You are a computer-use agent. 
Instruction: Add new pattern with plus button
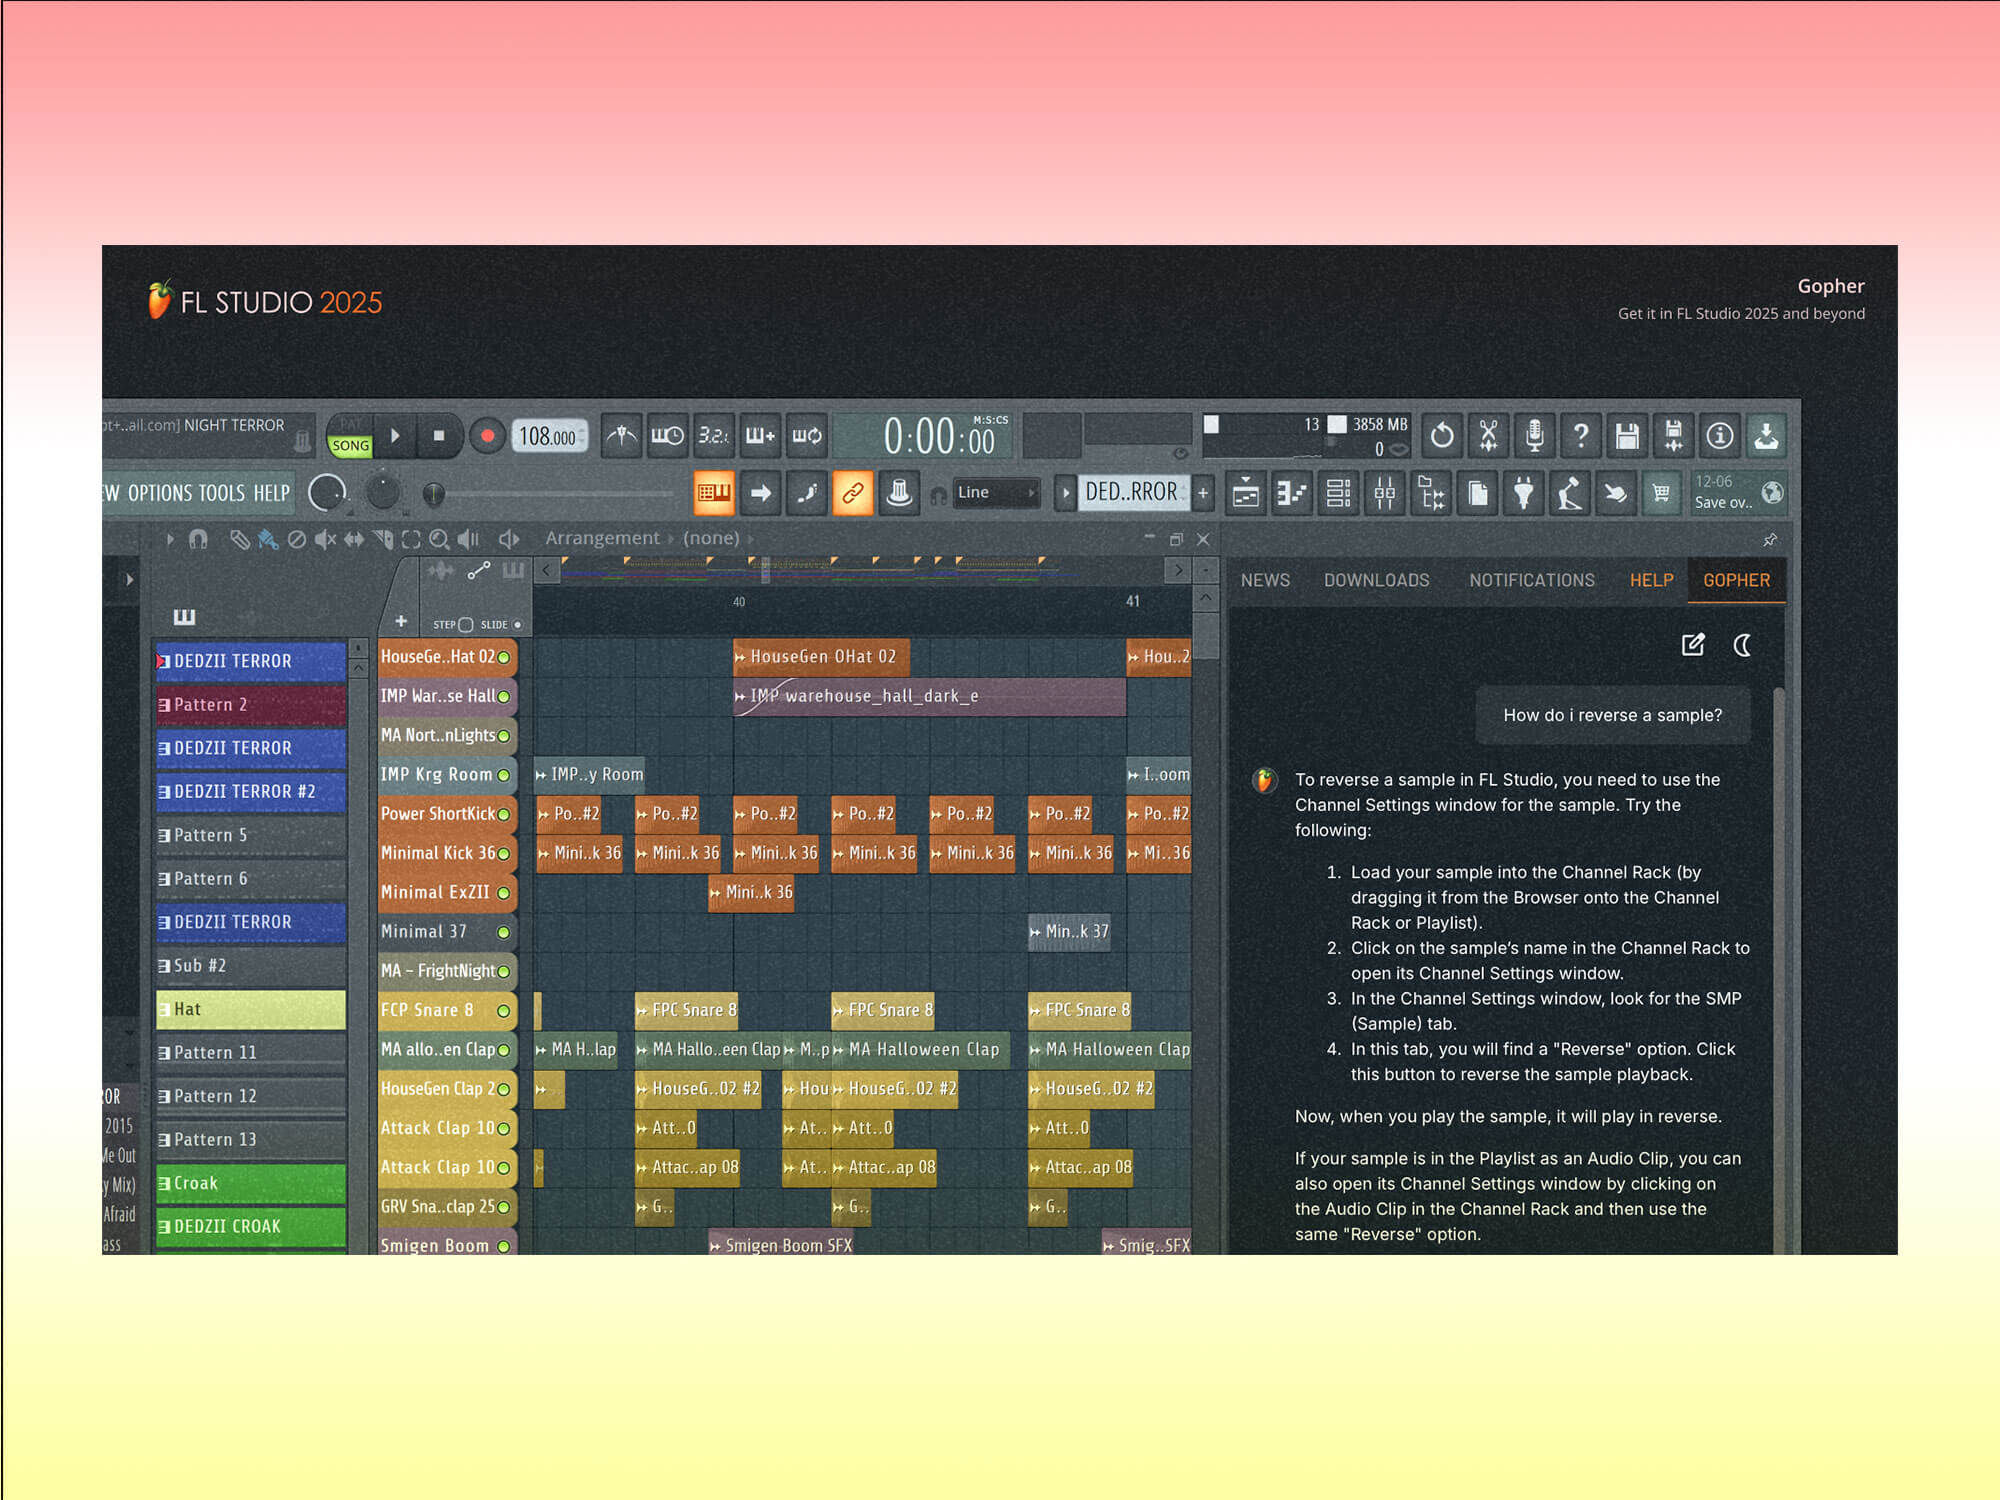coord(1203,493)
